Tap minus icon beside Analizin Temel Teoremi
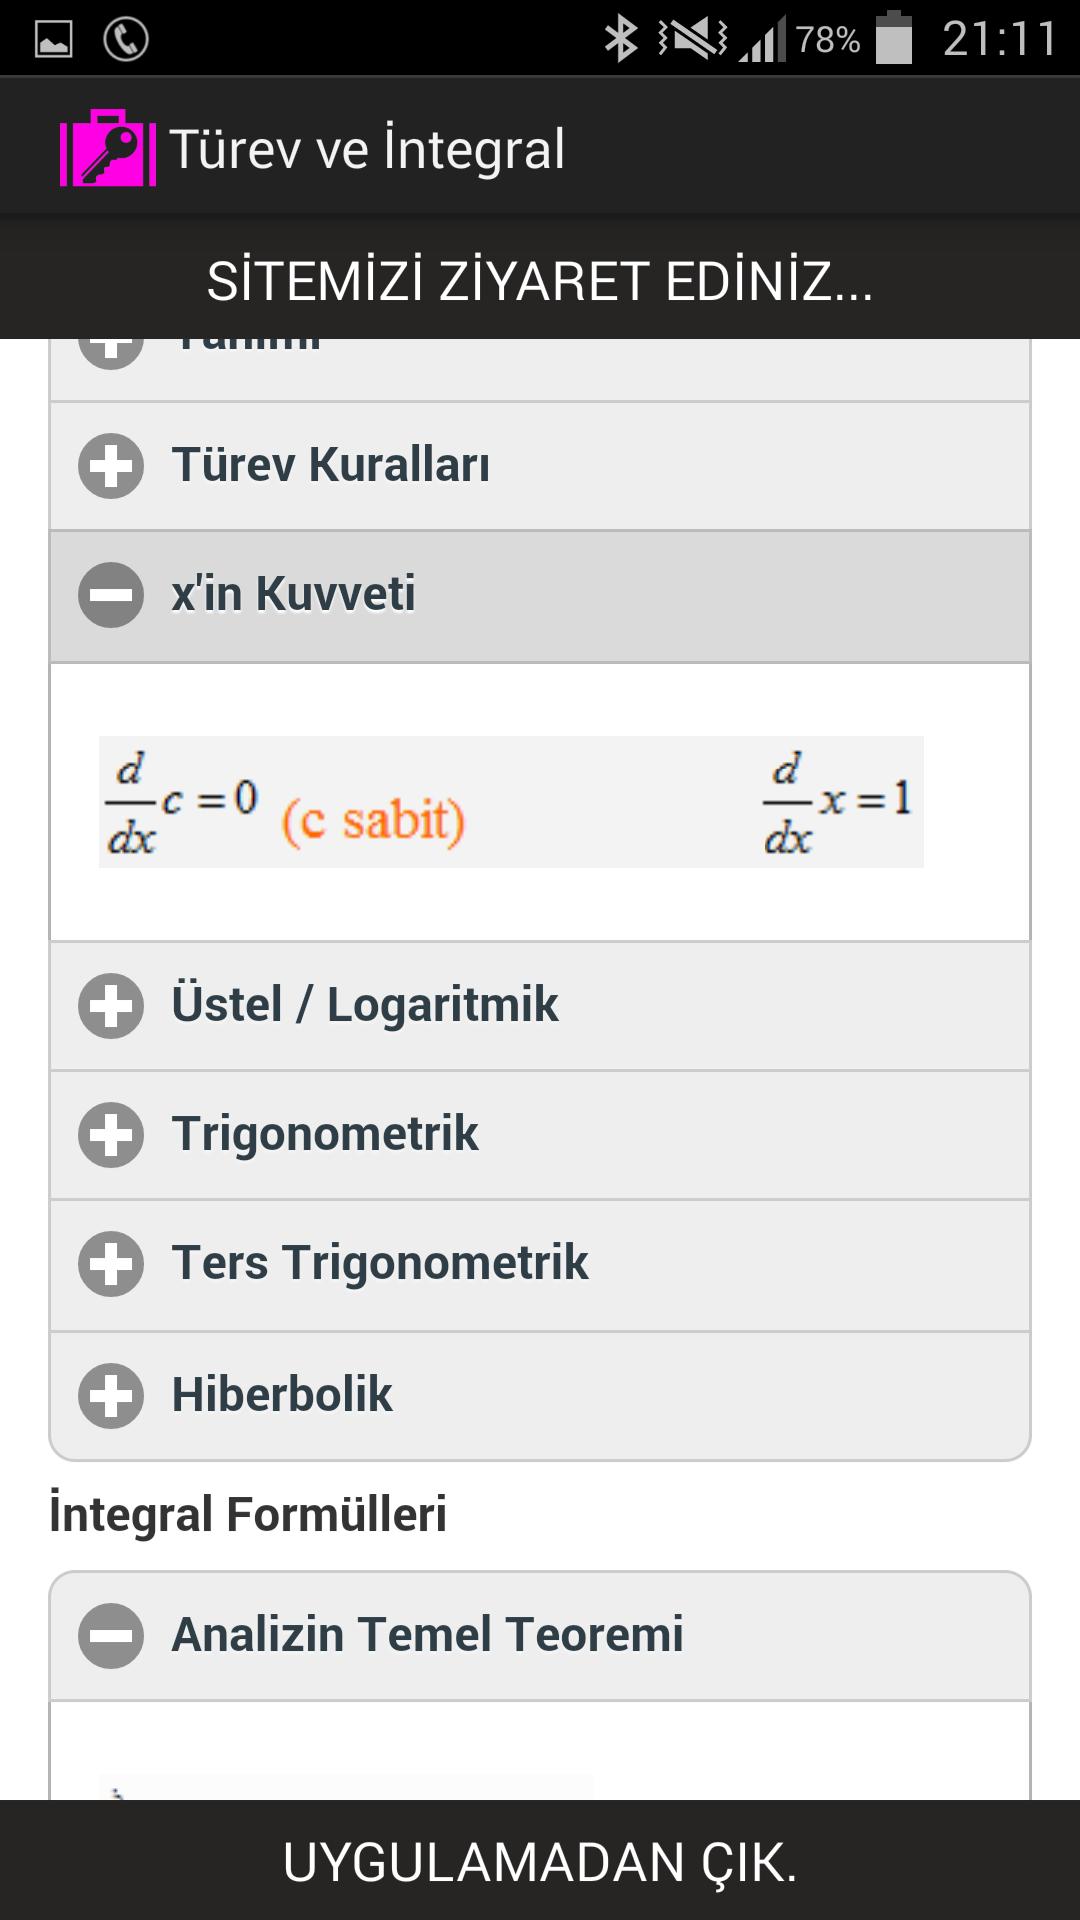The height and width of the screenshot is (1920, 1080). click(x=111, y=1636)
